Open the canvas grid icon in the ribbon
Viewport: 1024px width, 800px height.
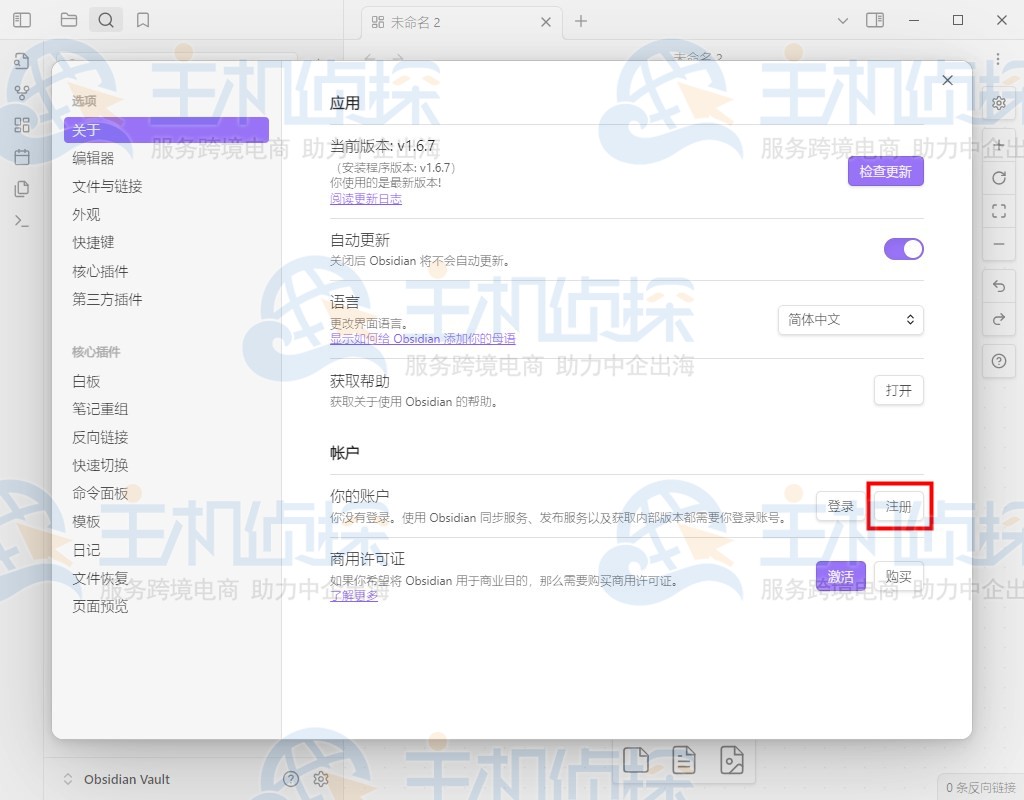(x=22, y=125)
